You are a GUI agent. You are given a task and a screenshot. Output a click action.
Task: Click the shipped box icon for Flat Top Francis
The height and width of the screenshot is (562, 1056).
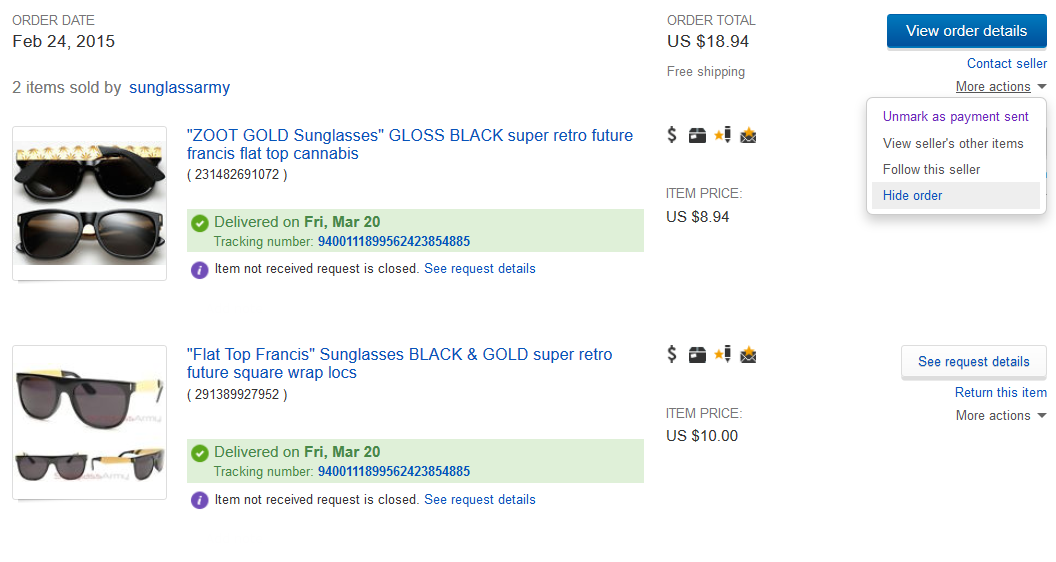pyautogui.click(x=697, y=354)
